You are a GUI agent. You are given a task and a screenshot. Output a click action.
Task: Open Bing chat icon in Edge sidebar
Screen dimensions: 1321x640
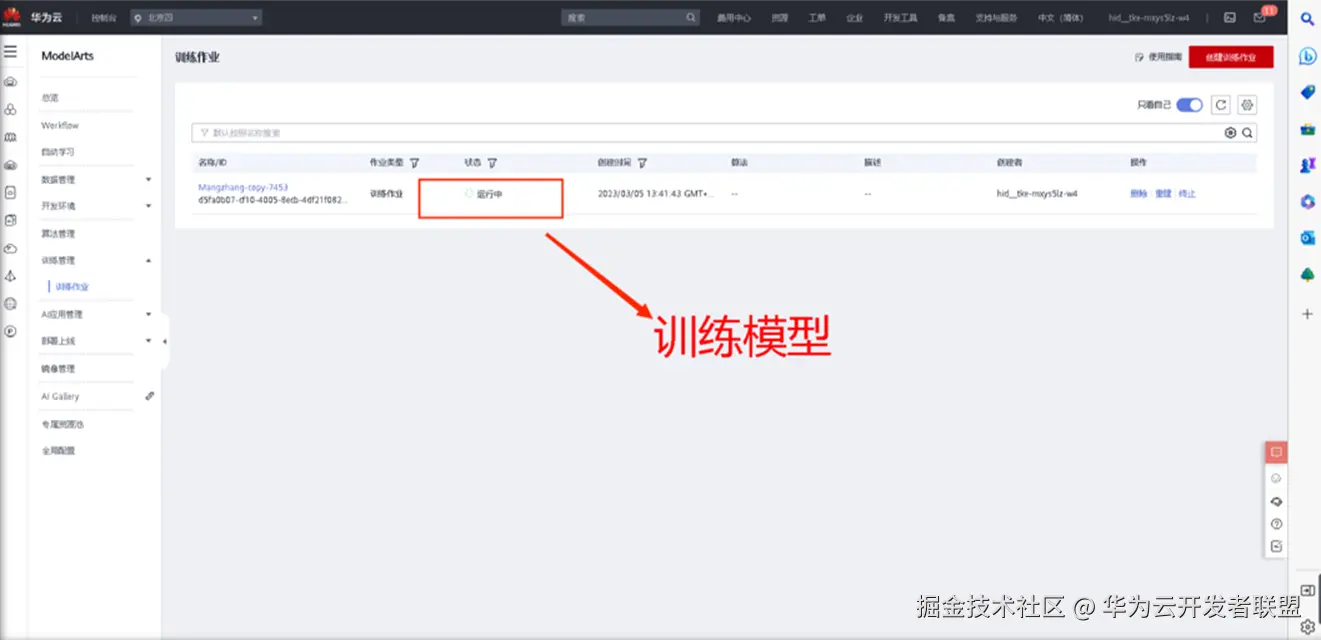(x=1307, y=56)
